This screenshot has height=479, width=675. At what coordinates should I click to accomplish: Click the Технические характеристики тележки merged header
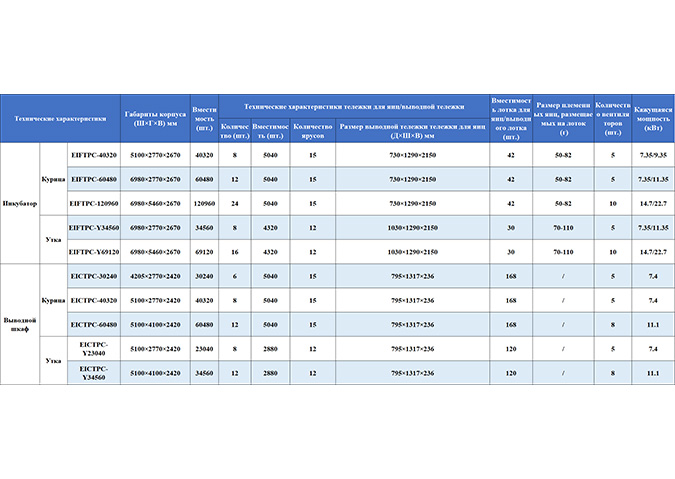[x=354, y=106]
